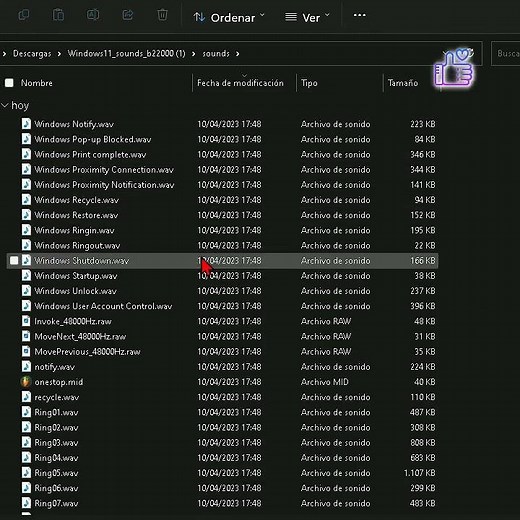Click the sounds breadcrumb segment
The height and width of the screenshot is (520, 520).
tap(216, 53)
